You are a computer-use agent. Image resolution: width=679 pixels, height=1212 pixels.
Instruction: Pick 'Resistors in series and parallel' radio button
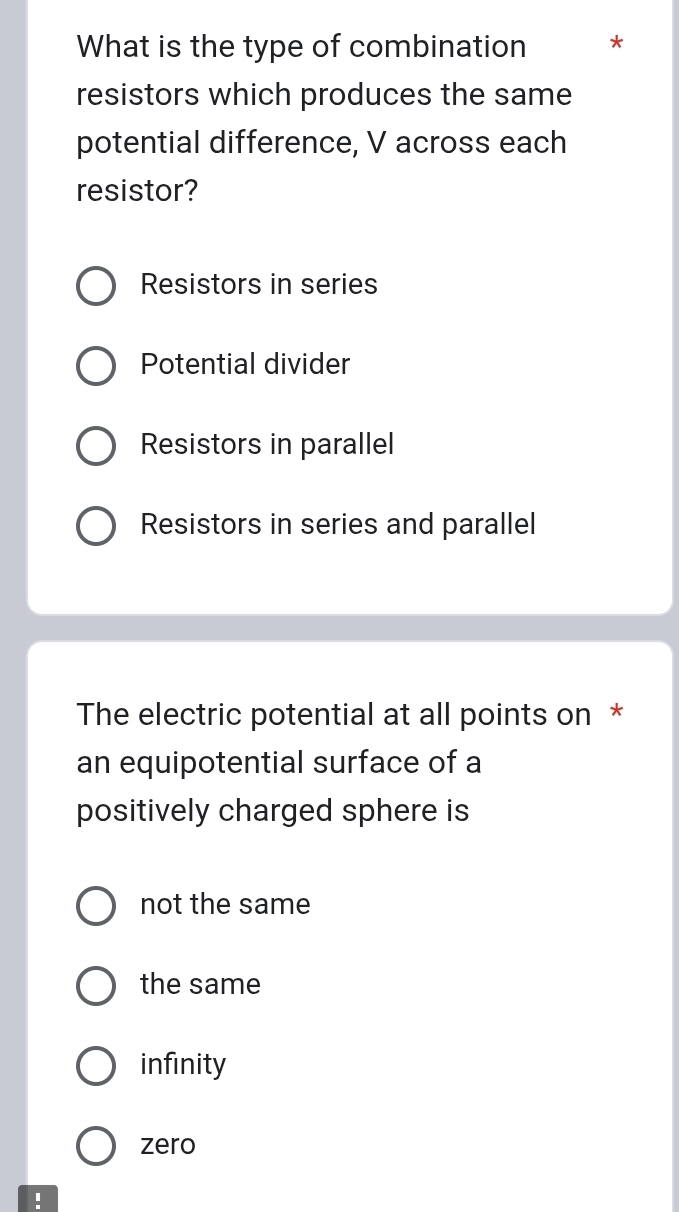(x=96, y=526)
